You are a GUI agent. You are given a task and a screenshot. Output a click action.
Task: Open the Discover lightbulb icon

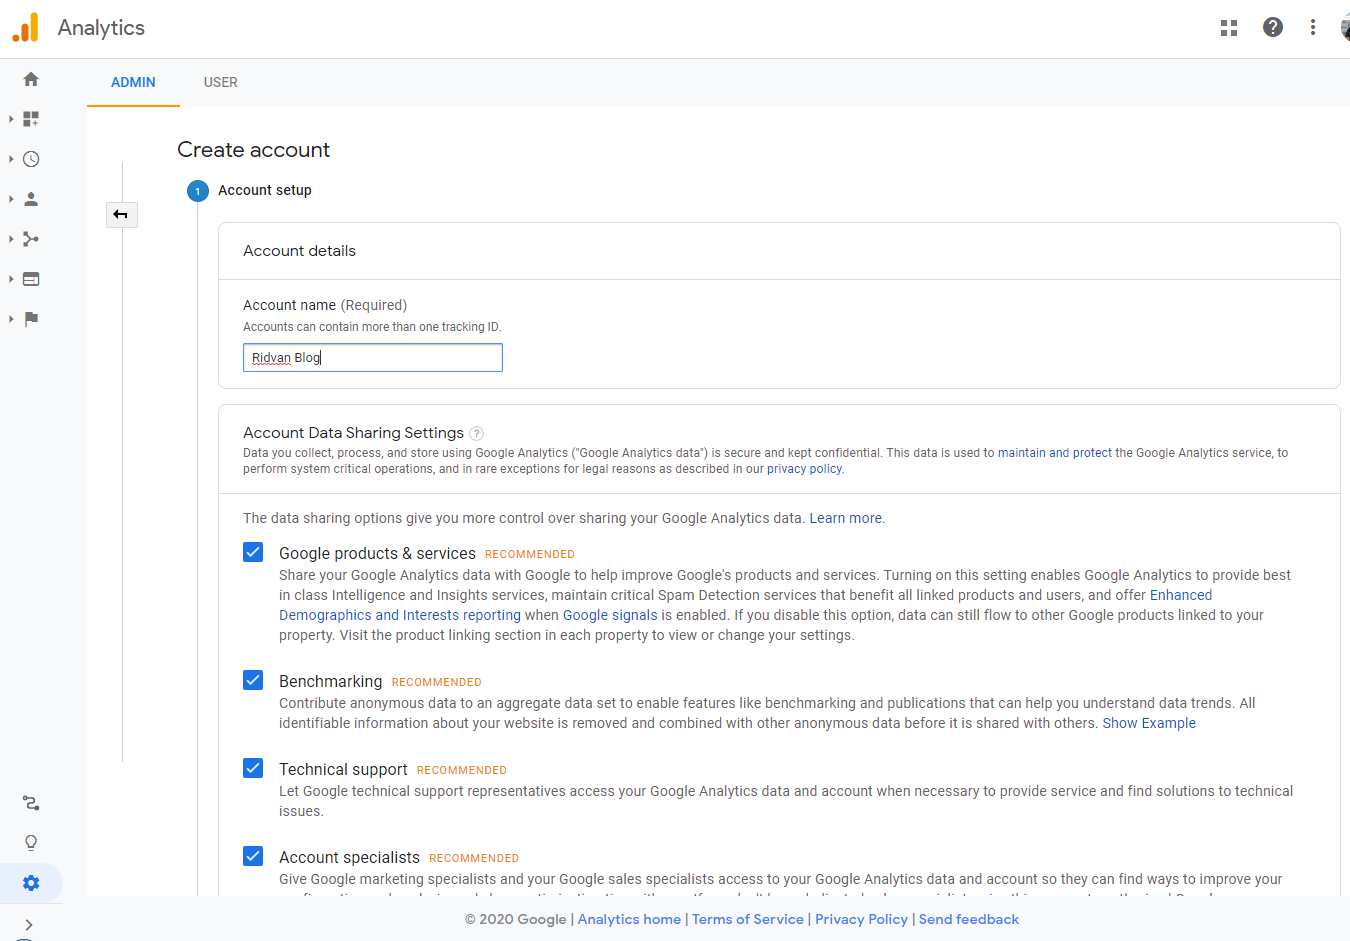point(31,843)
